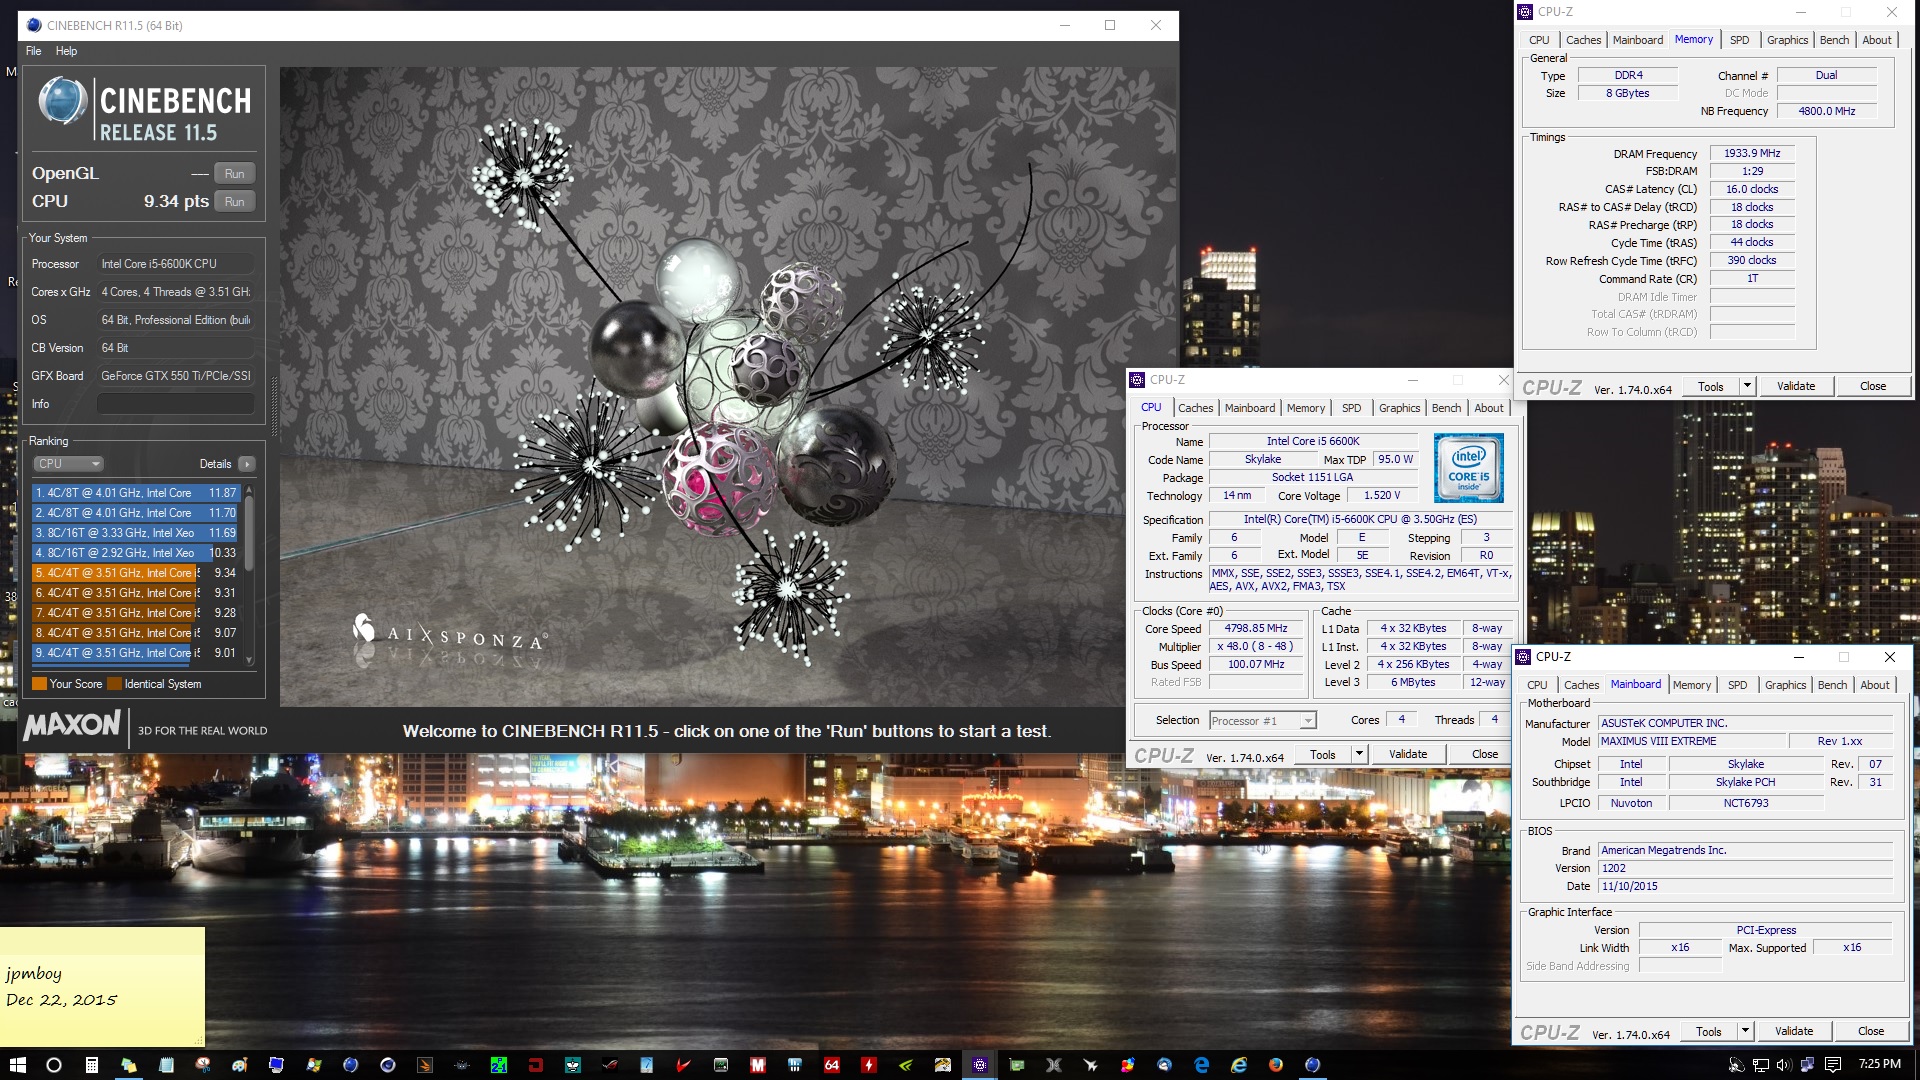Screen dimensions: 1920x1080
Task: Click Validate in CPU-Z Mainboard window
Action: 1793,1031
